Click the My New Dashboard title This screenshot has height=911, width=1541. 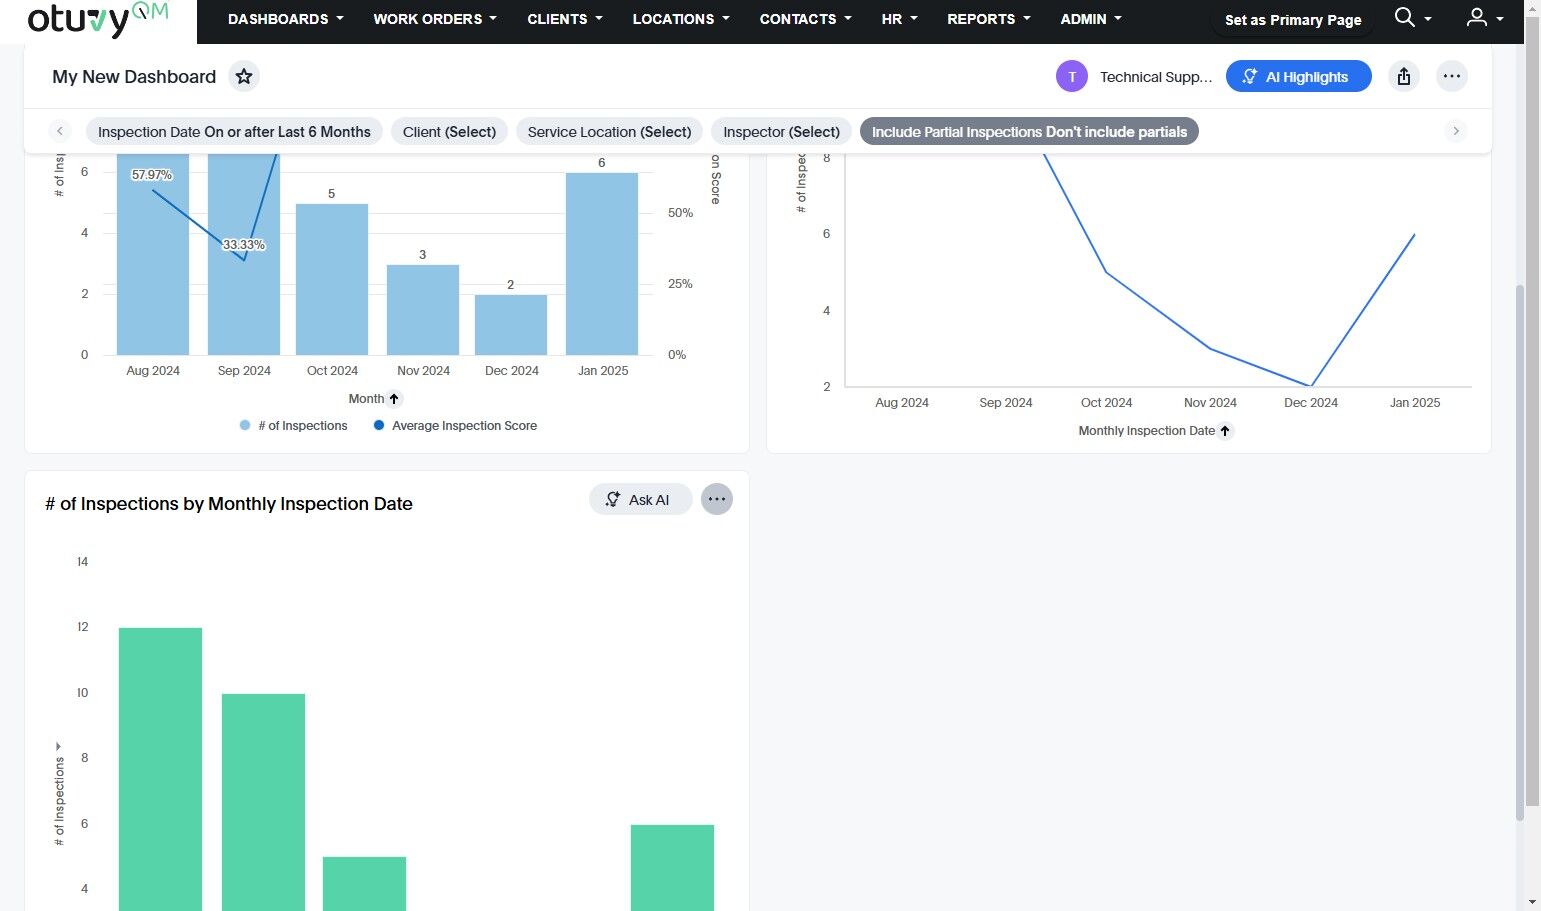pyautogui.click(x=134, y=77)
